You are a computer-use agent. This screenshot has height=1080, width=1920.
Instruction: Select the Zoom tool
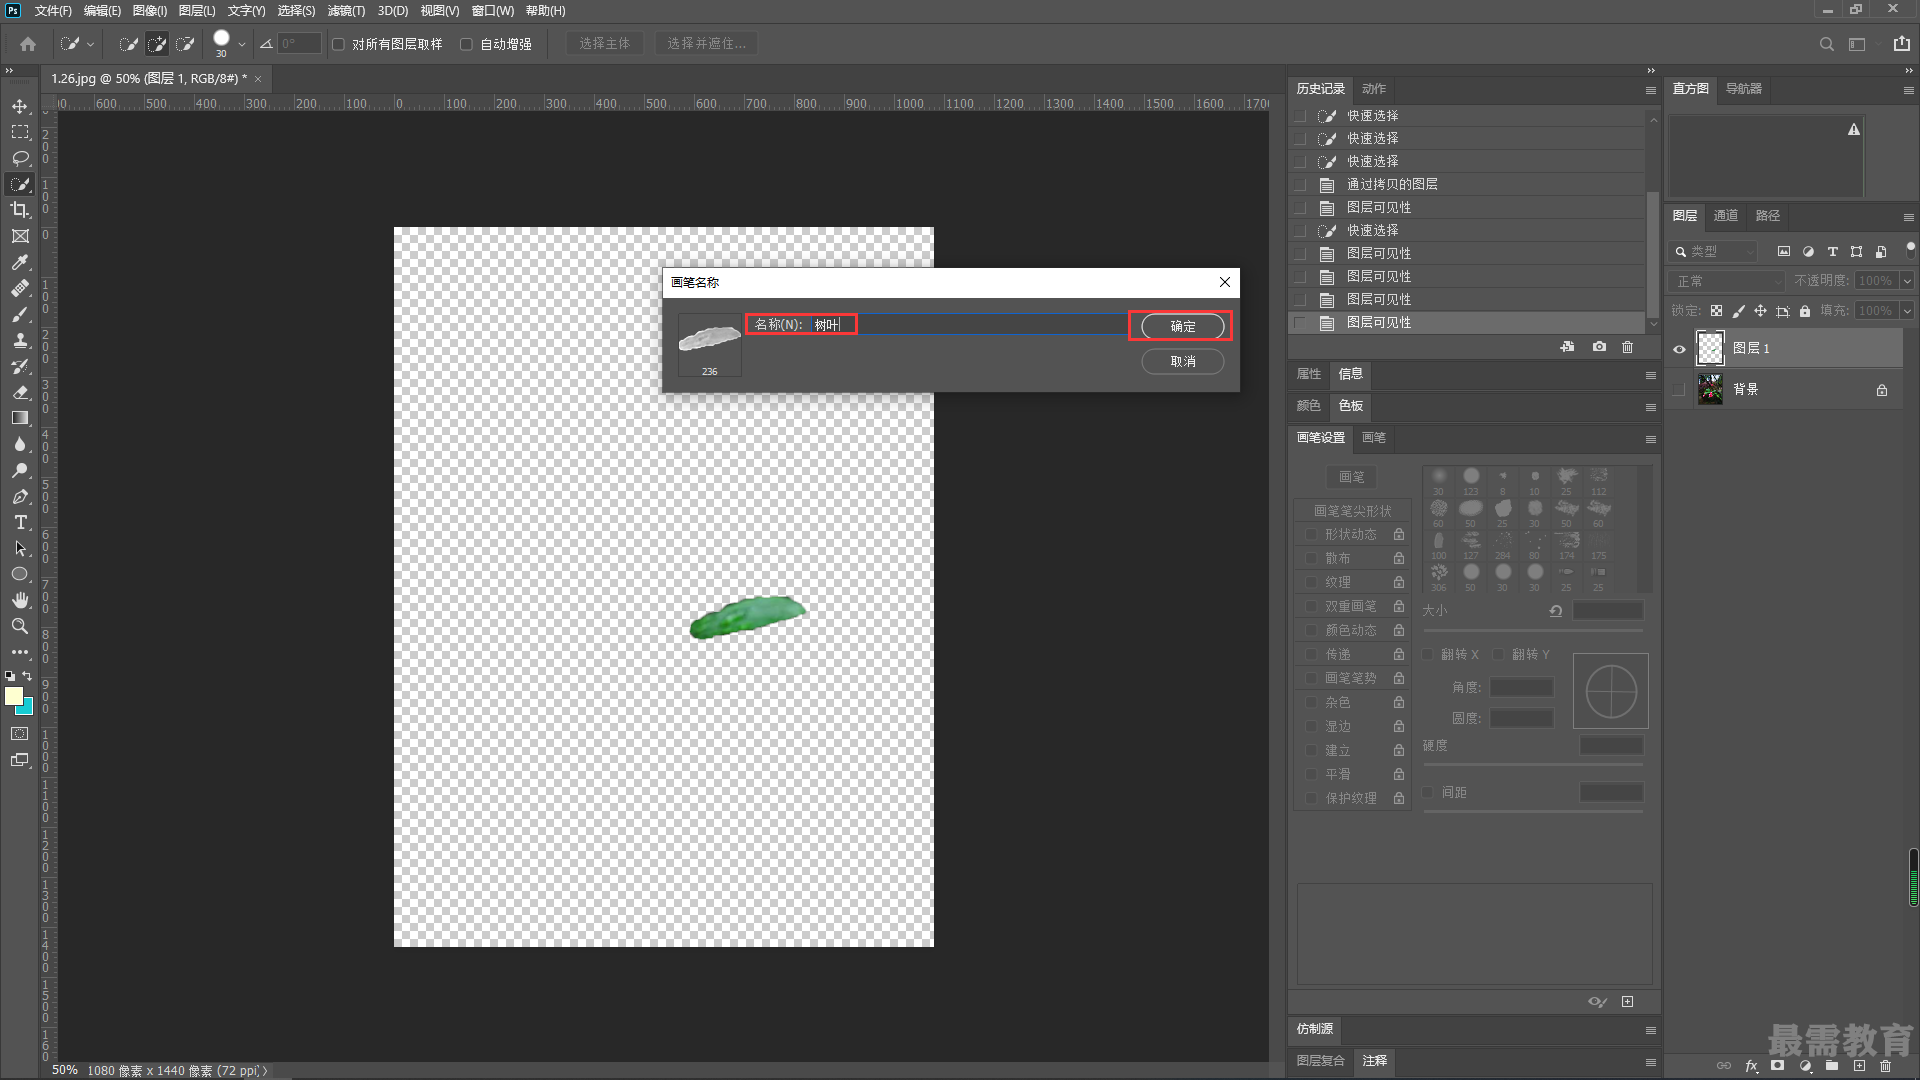coord(20,626)
